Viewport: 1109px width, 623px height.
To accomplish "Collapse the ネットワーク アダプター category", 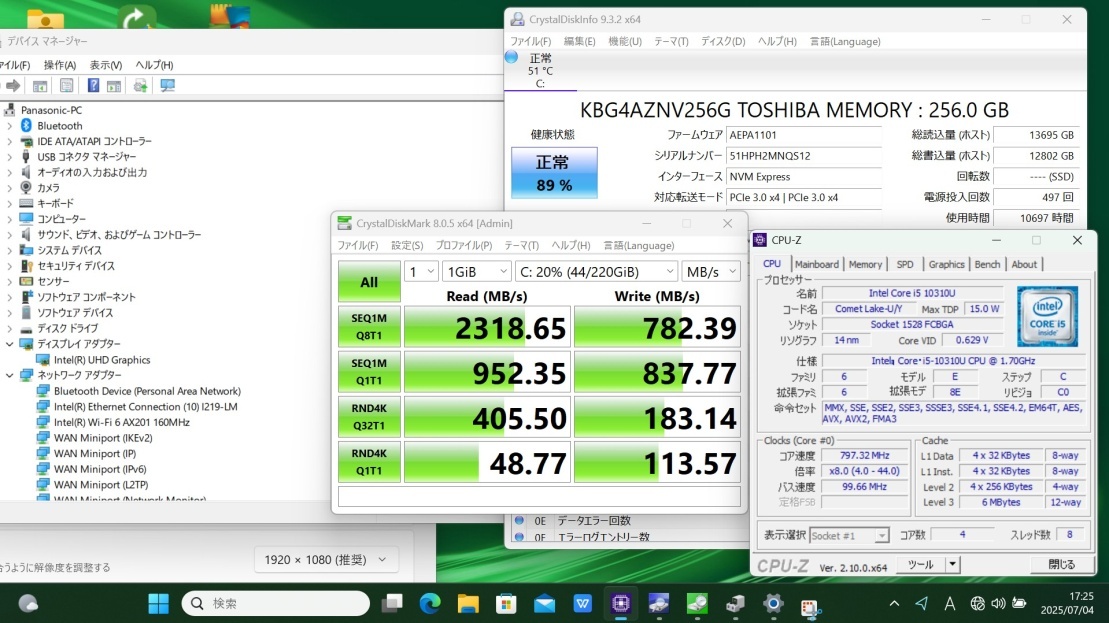I will (10, 375).
